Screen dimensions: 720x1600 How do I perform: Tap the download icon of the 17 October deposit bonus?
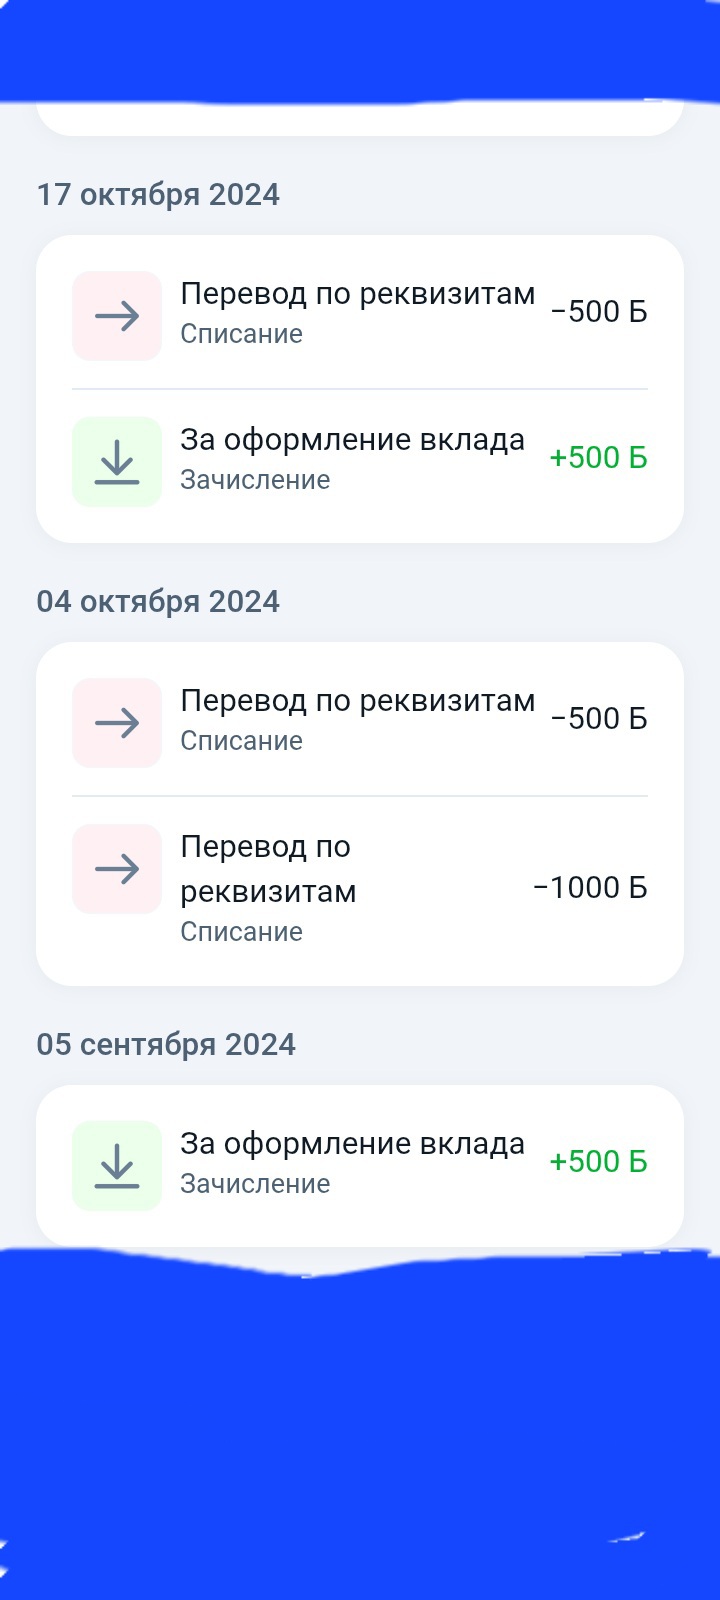117,462
